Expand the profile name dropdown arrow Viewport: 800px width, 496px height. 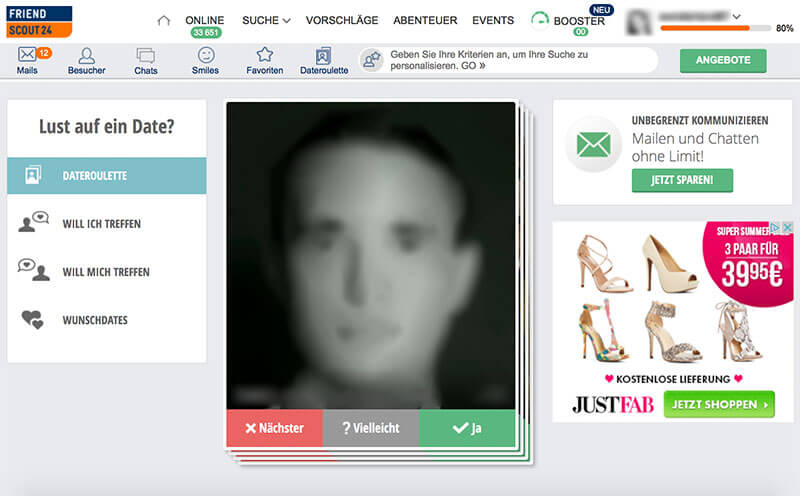(x=737, y=16)
